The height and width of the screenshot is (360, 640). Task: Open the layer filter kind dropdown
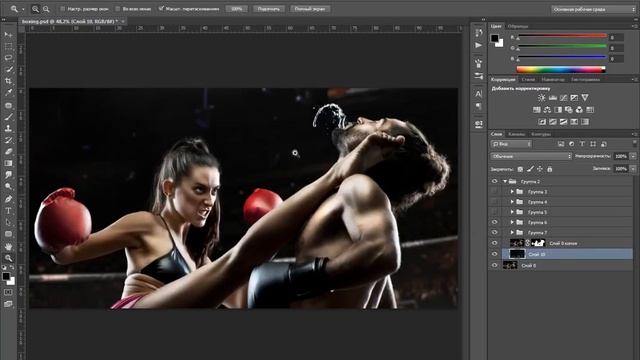[x=511, y=144]
